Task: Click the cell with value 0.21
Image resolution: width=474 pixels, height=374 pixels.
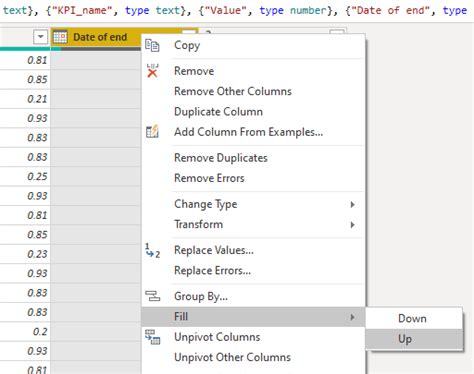Action: (25, 99)
